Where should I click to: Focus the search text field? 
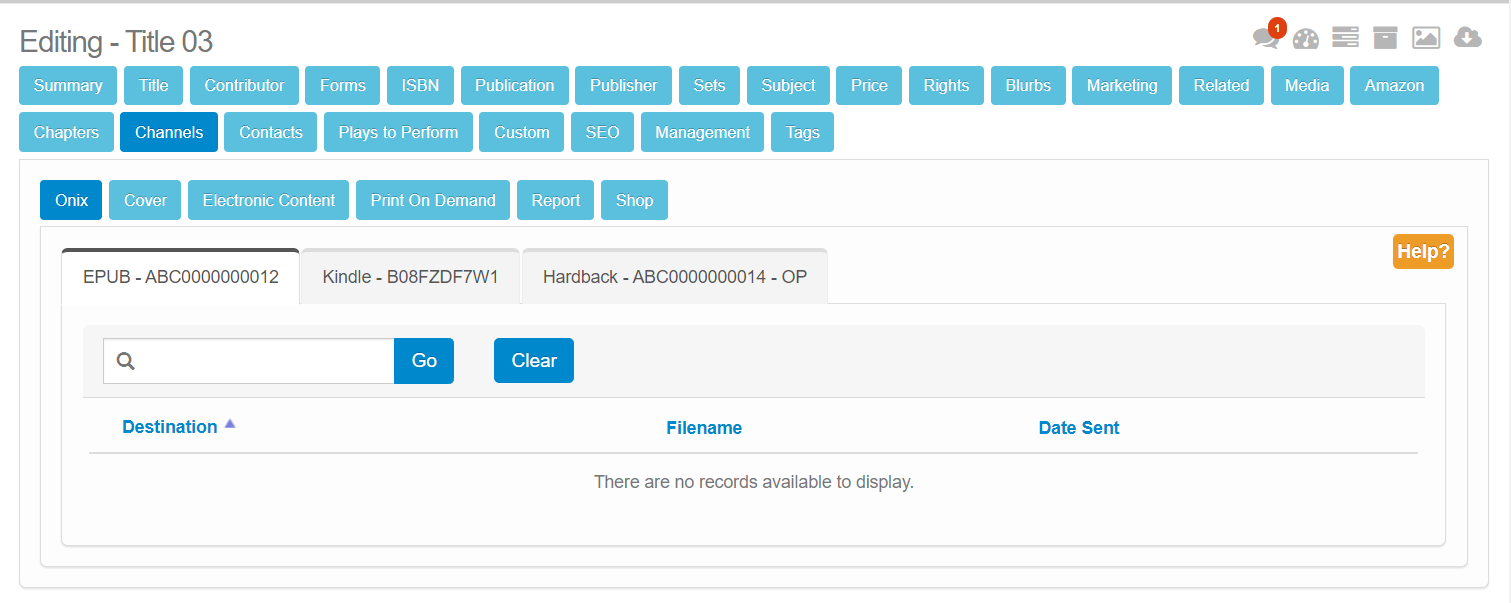pos(249,361)
